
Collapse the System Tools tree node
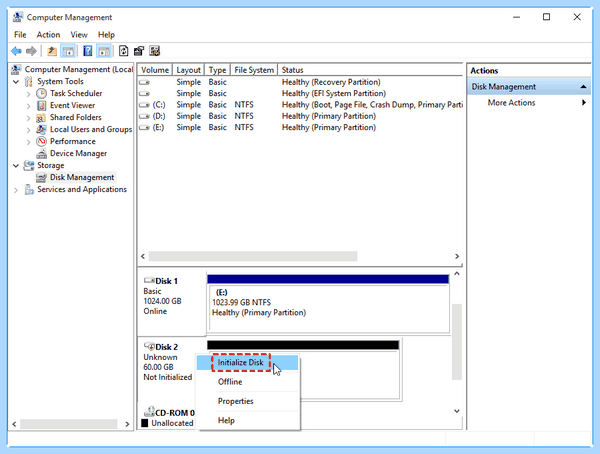tap(16, 82)
